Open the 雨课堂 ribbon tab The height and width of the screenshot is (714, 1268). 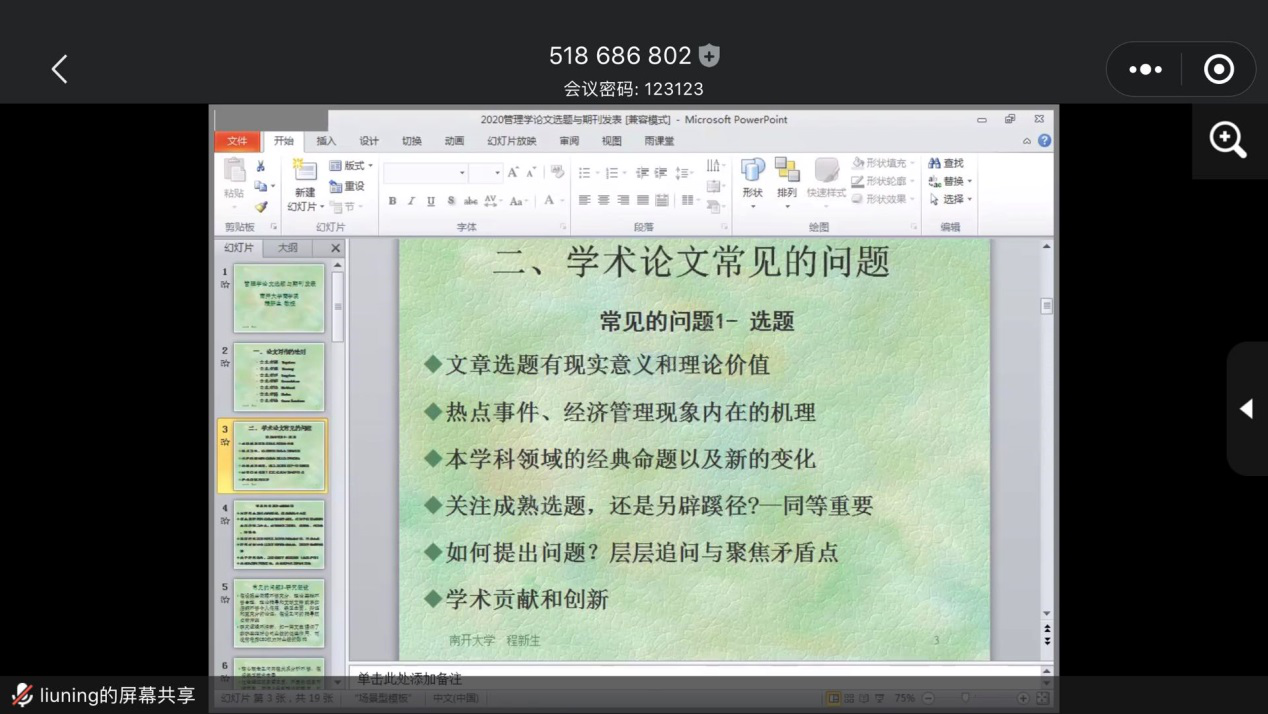tap(659, 141)
